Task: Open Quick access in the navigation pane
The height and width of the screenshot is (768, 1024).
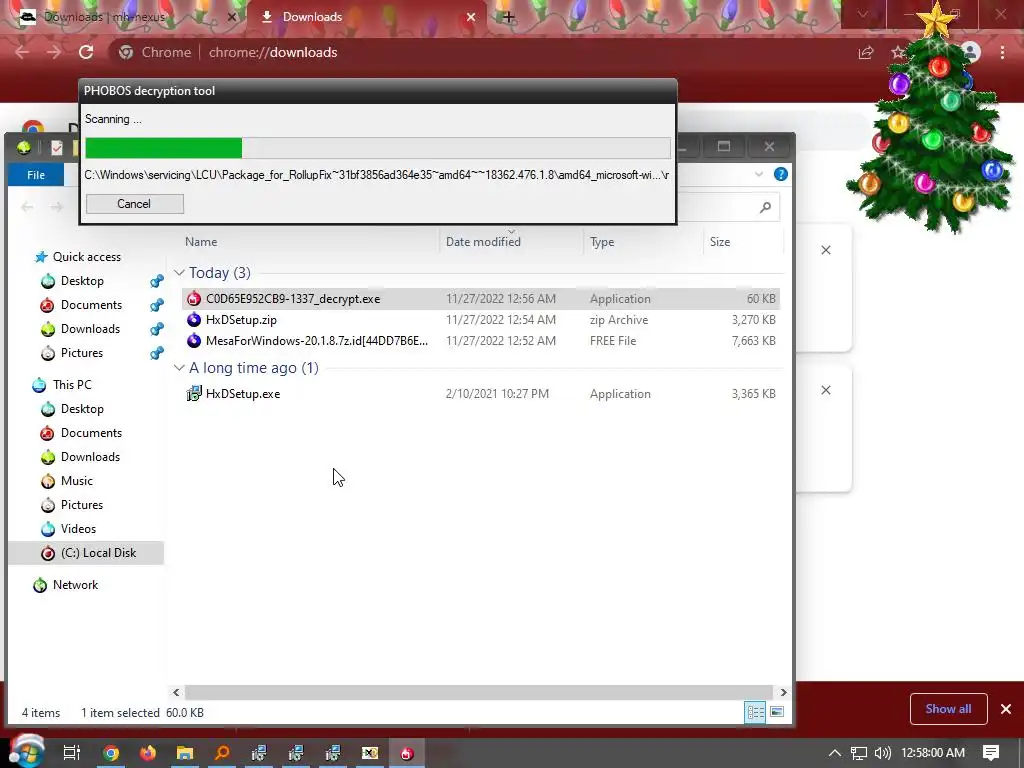Action: coord(86,257)
